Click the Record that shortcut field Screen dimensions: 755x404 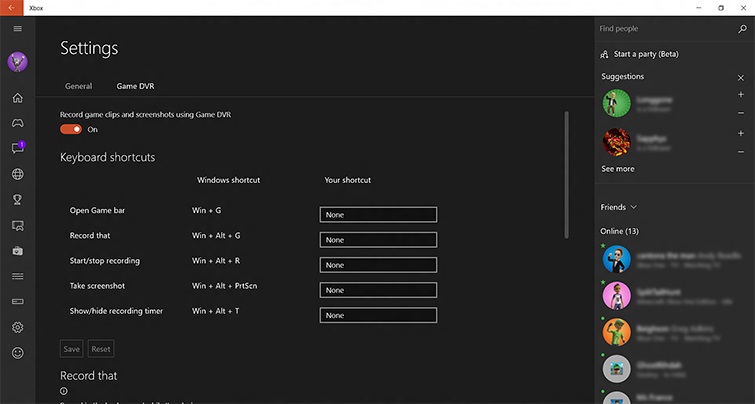pyautogui.click(x=378, y=240)
